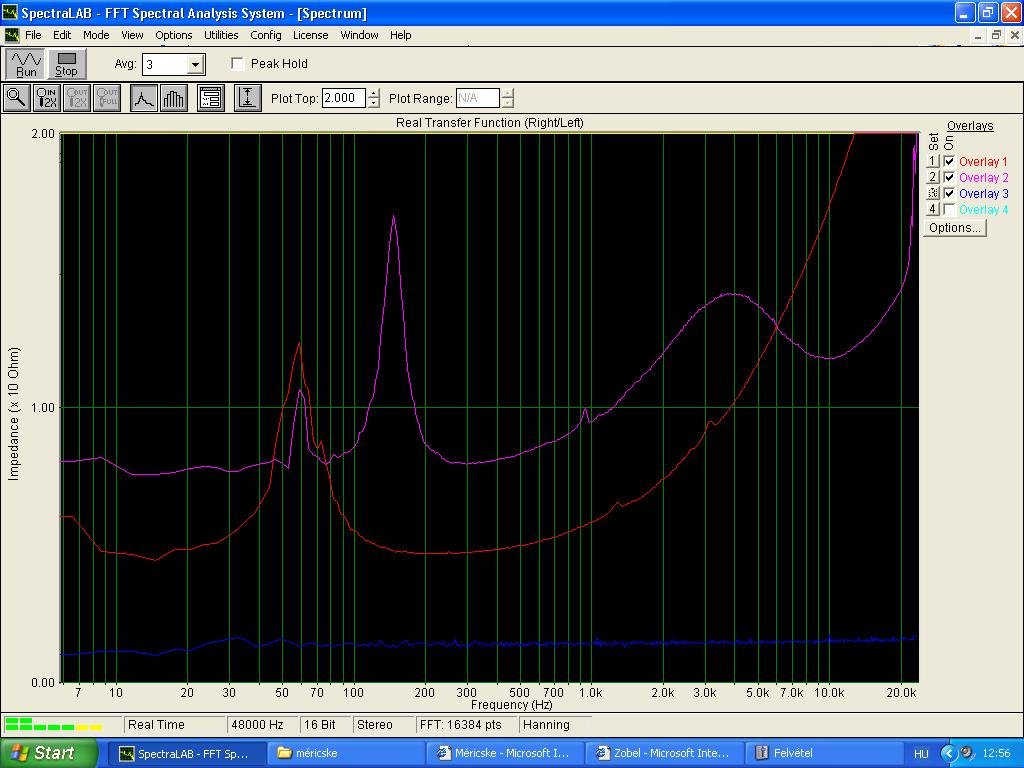Click the 16 Bit status field
Screen dimensions: 1024x768
(x=324, y=725)
